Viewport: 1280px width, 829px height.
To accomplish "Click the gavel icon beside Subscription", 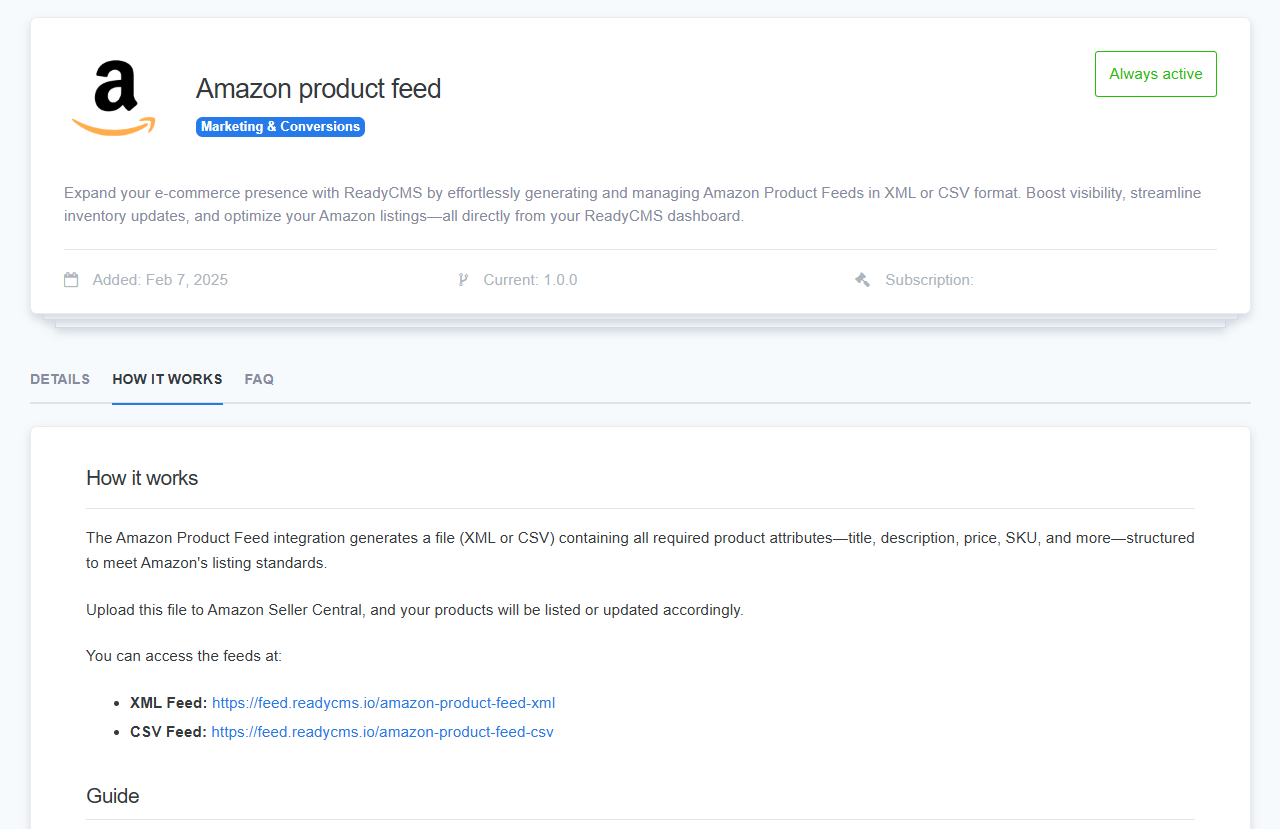I will click(862, 280).
